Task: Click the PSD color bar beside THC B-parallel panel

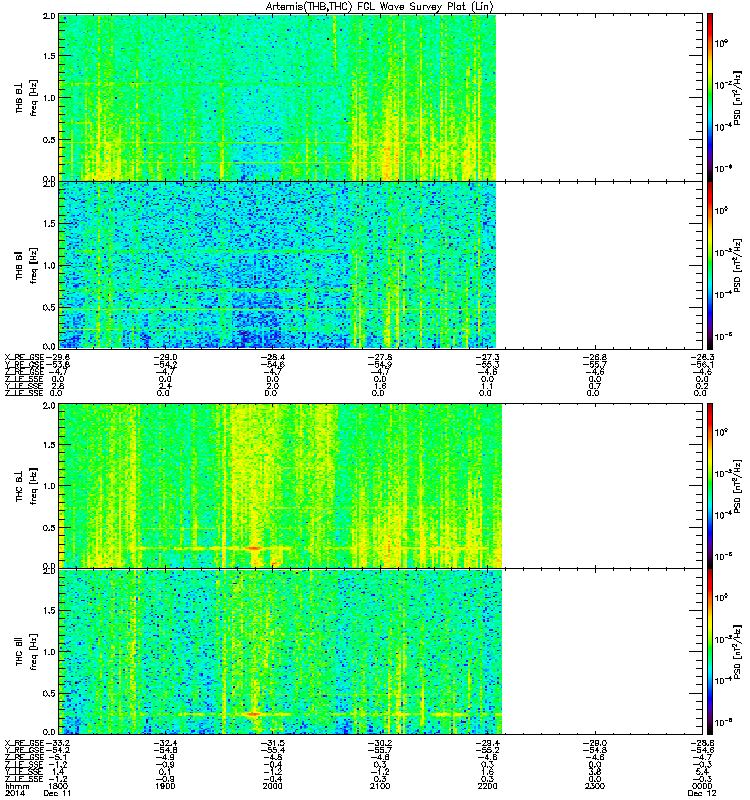Action: (x=710, y=652)
